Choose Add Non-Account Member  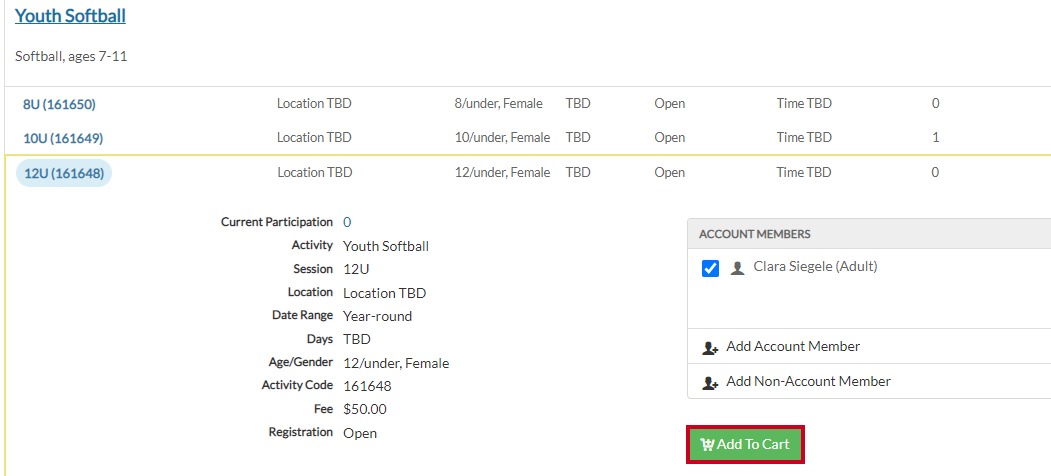click(808, 381)
